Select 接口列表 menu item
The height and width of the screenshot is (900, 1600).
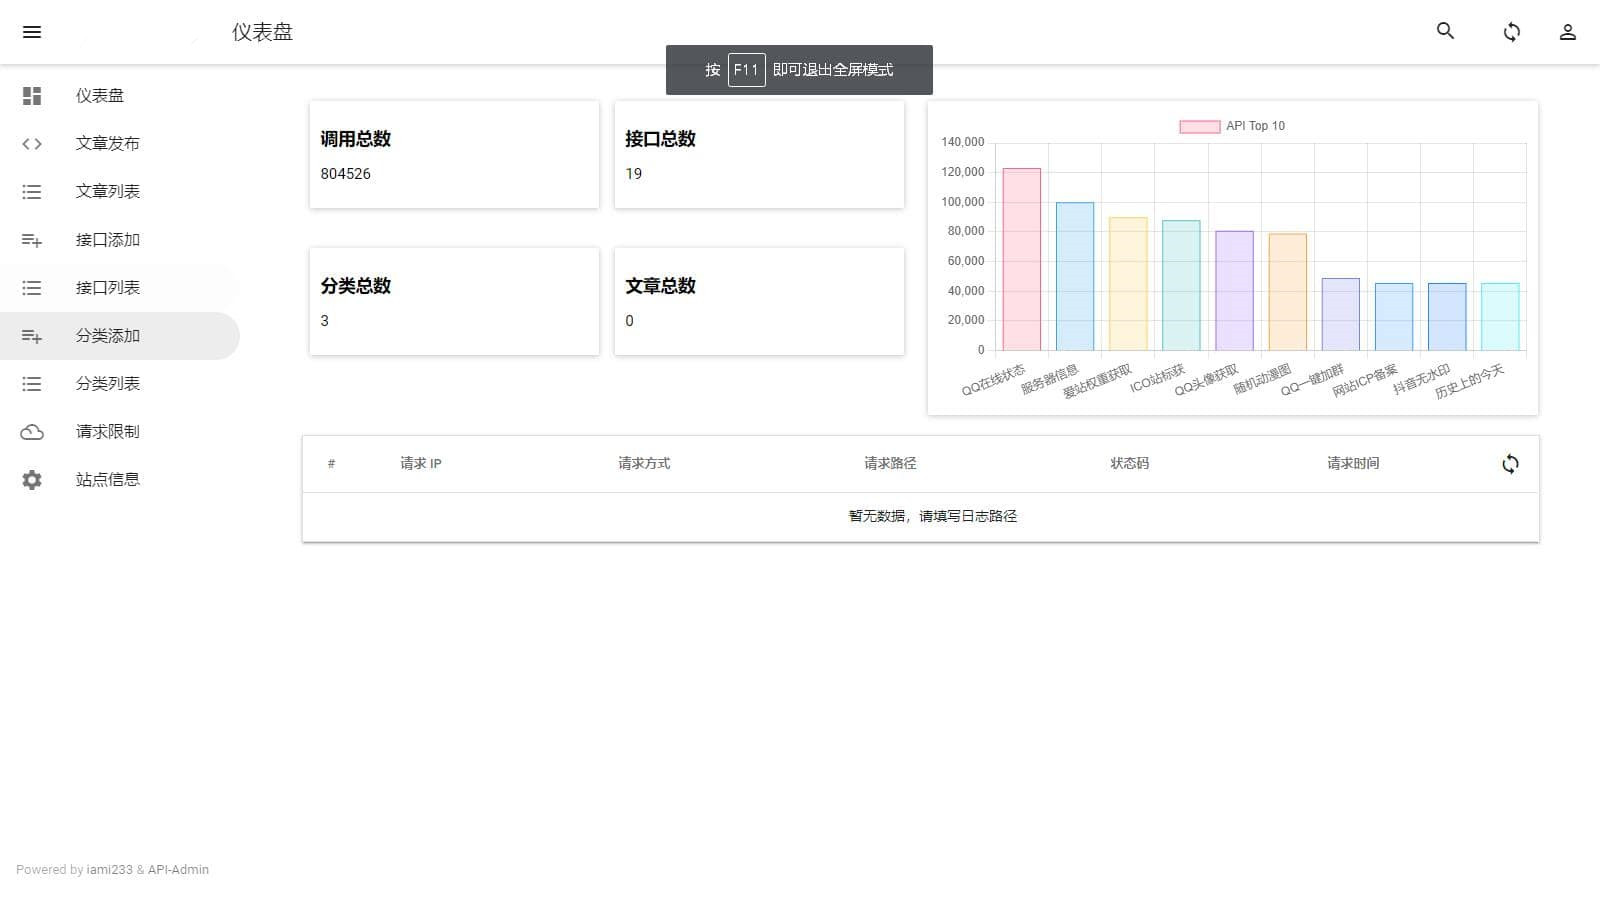120,288
